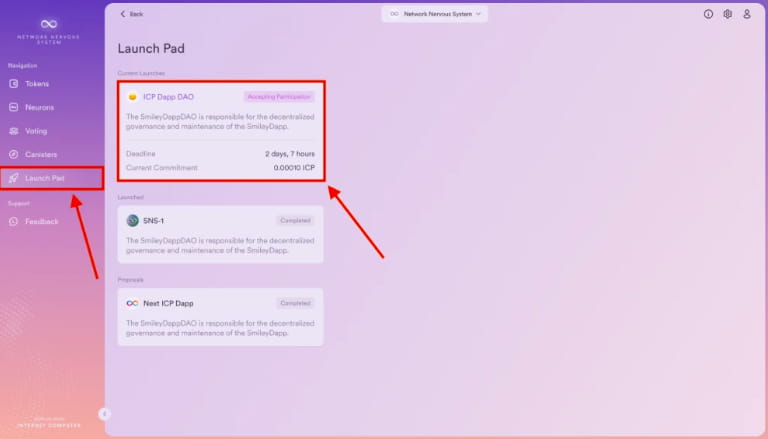Screen dimensions: 768x439
Task: Click the ICP Dapp DAO smiley logo
Action: click(132, 97)
